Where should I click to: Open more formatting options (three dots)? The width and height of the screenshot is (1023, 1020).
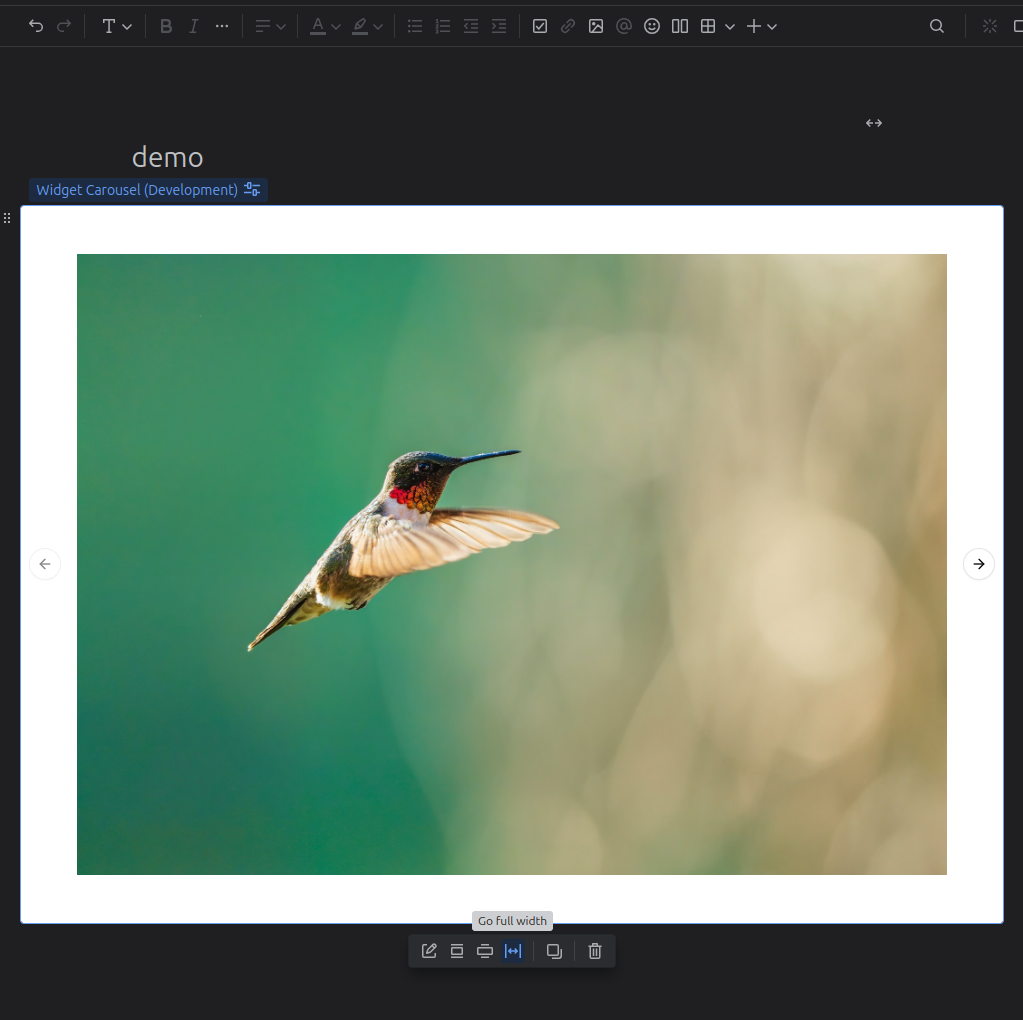pyautogui.click(x=222, y=26)
